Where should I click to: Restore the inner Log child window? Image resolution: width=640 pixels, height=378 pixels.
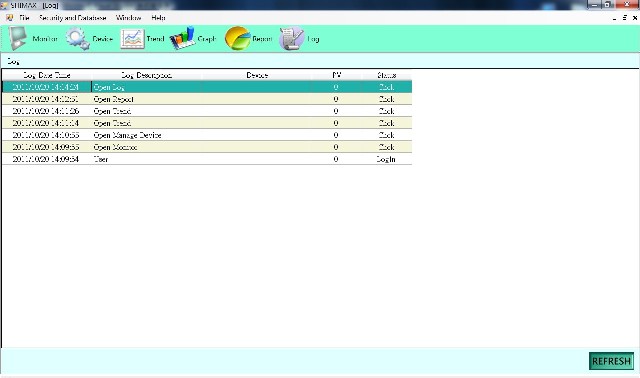click(x=624, y=18)
